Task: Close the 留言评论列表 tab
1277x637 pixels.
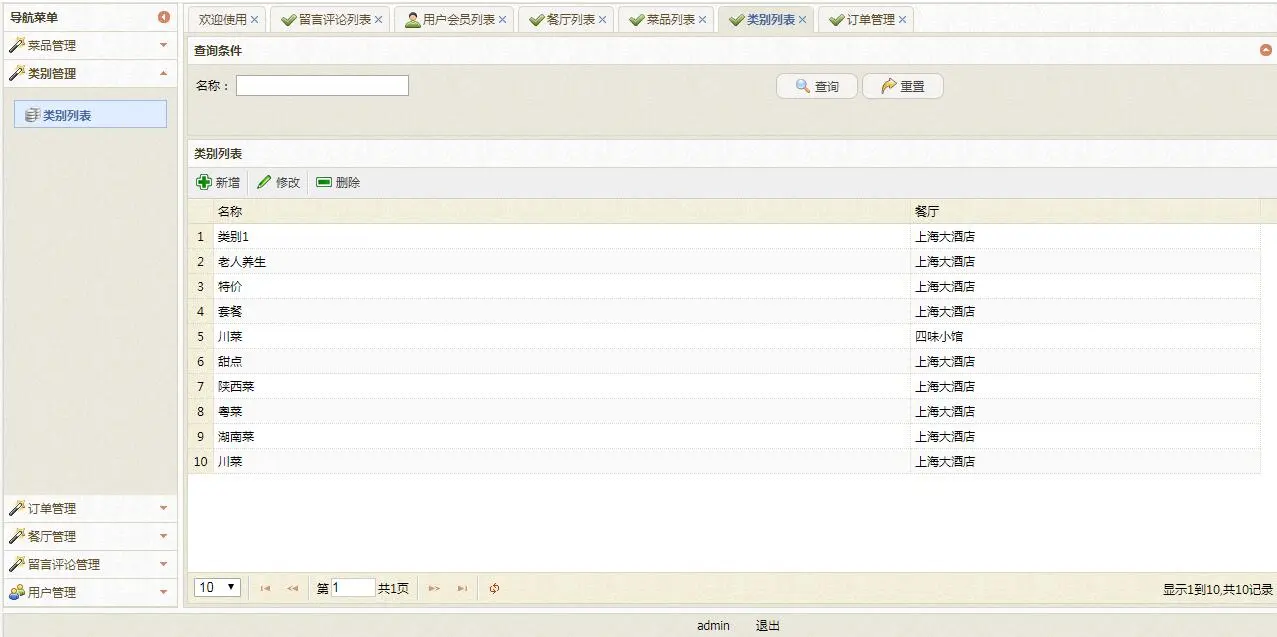Action: coord(379,20)
